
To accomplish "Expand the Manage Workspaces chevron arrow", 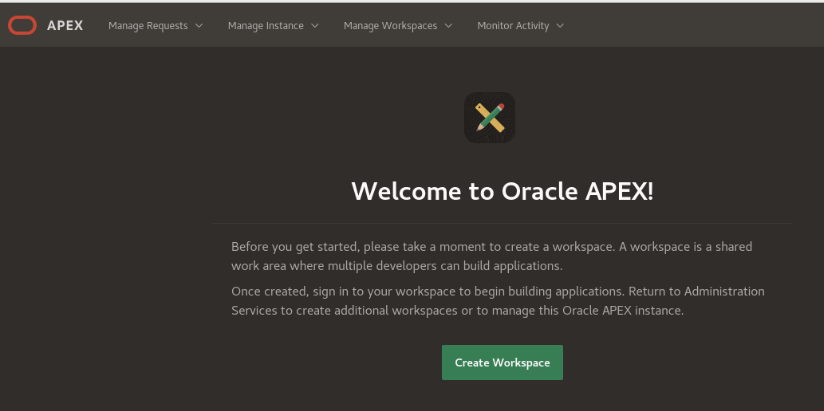I will (x=448, y=26).
